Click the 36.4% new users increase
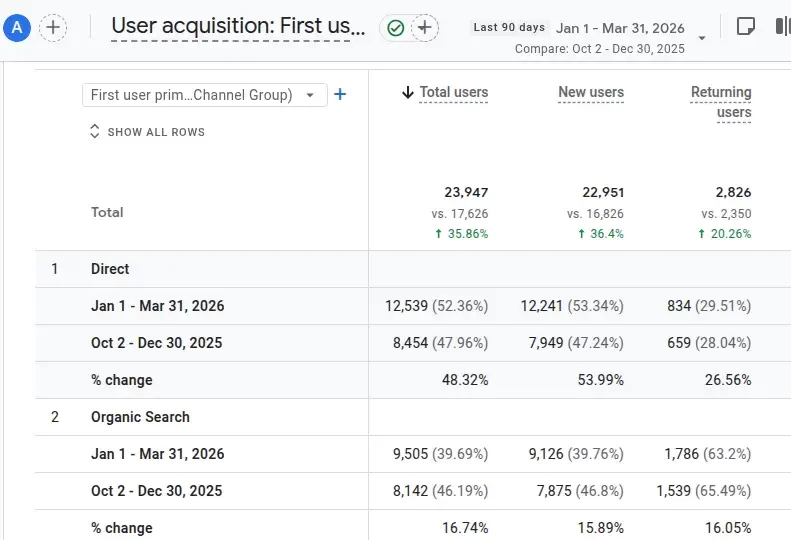 (600, 234)
